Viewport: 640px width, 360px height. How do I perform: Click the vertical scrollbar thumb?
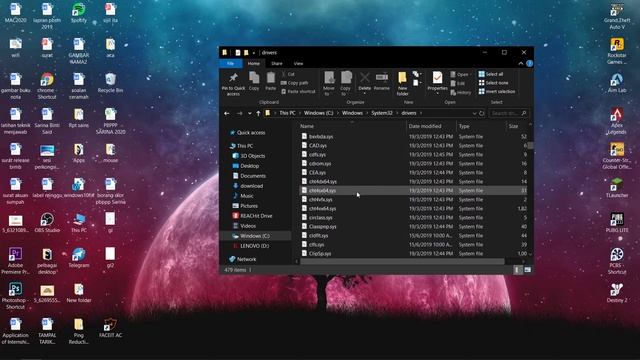tap(530, 146)
